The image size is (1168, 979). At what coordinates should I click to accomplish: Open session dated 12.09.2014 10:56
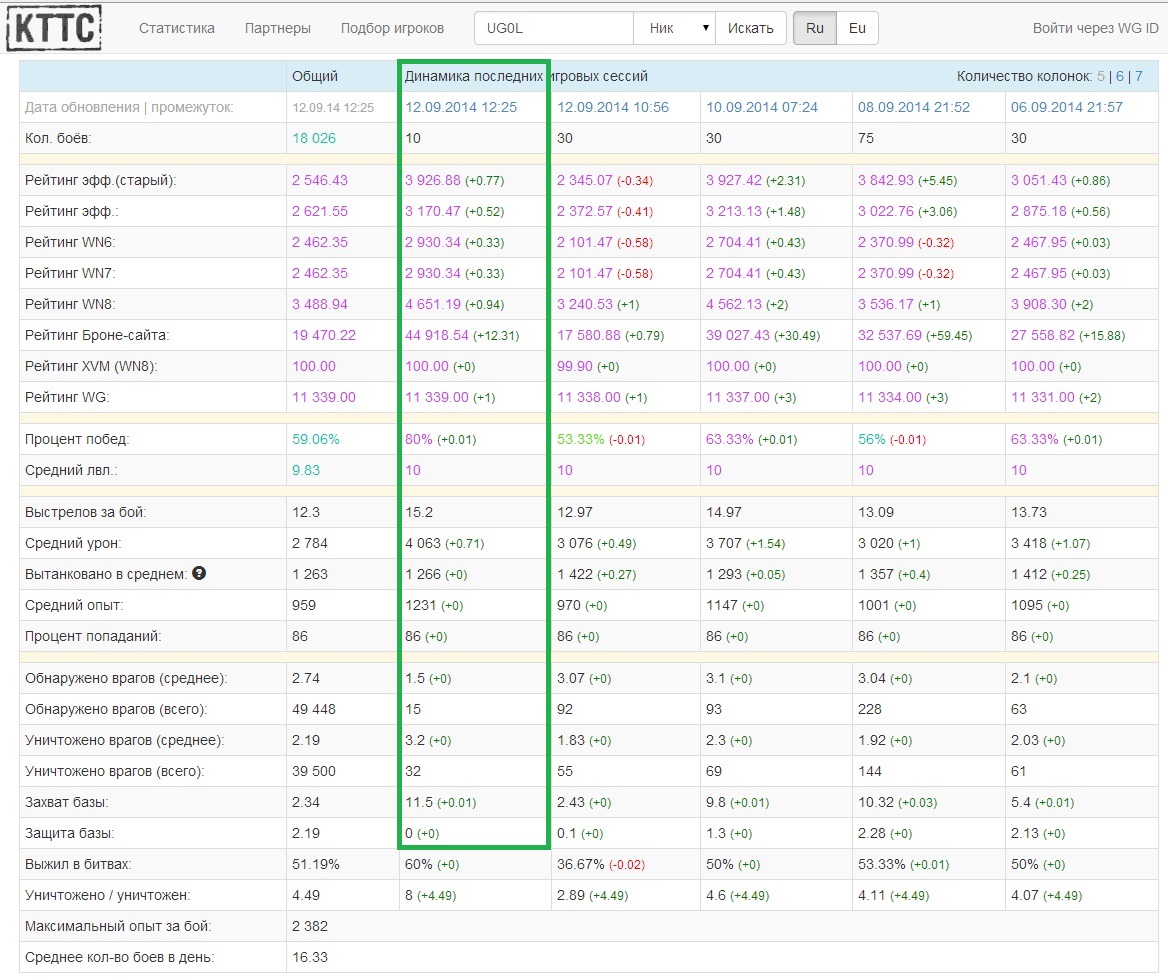tap(613, 107)
